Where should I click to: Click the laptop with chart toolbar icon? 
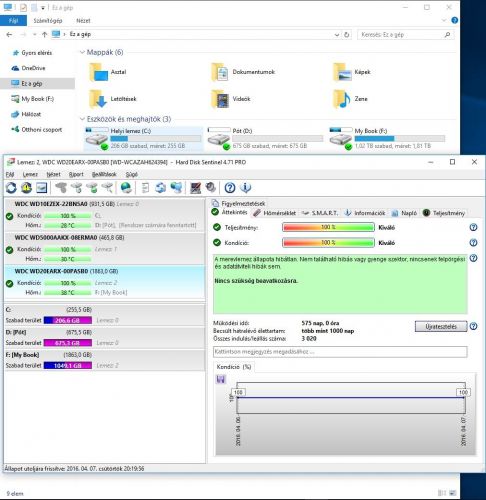click(195, 188)
